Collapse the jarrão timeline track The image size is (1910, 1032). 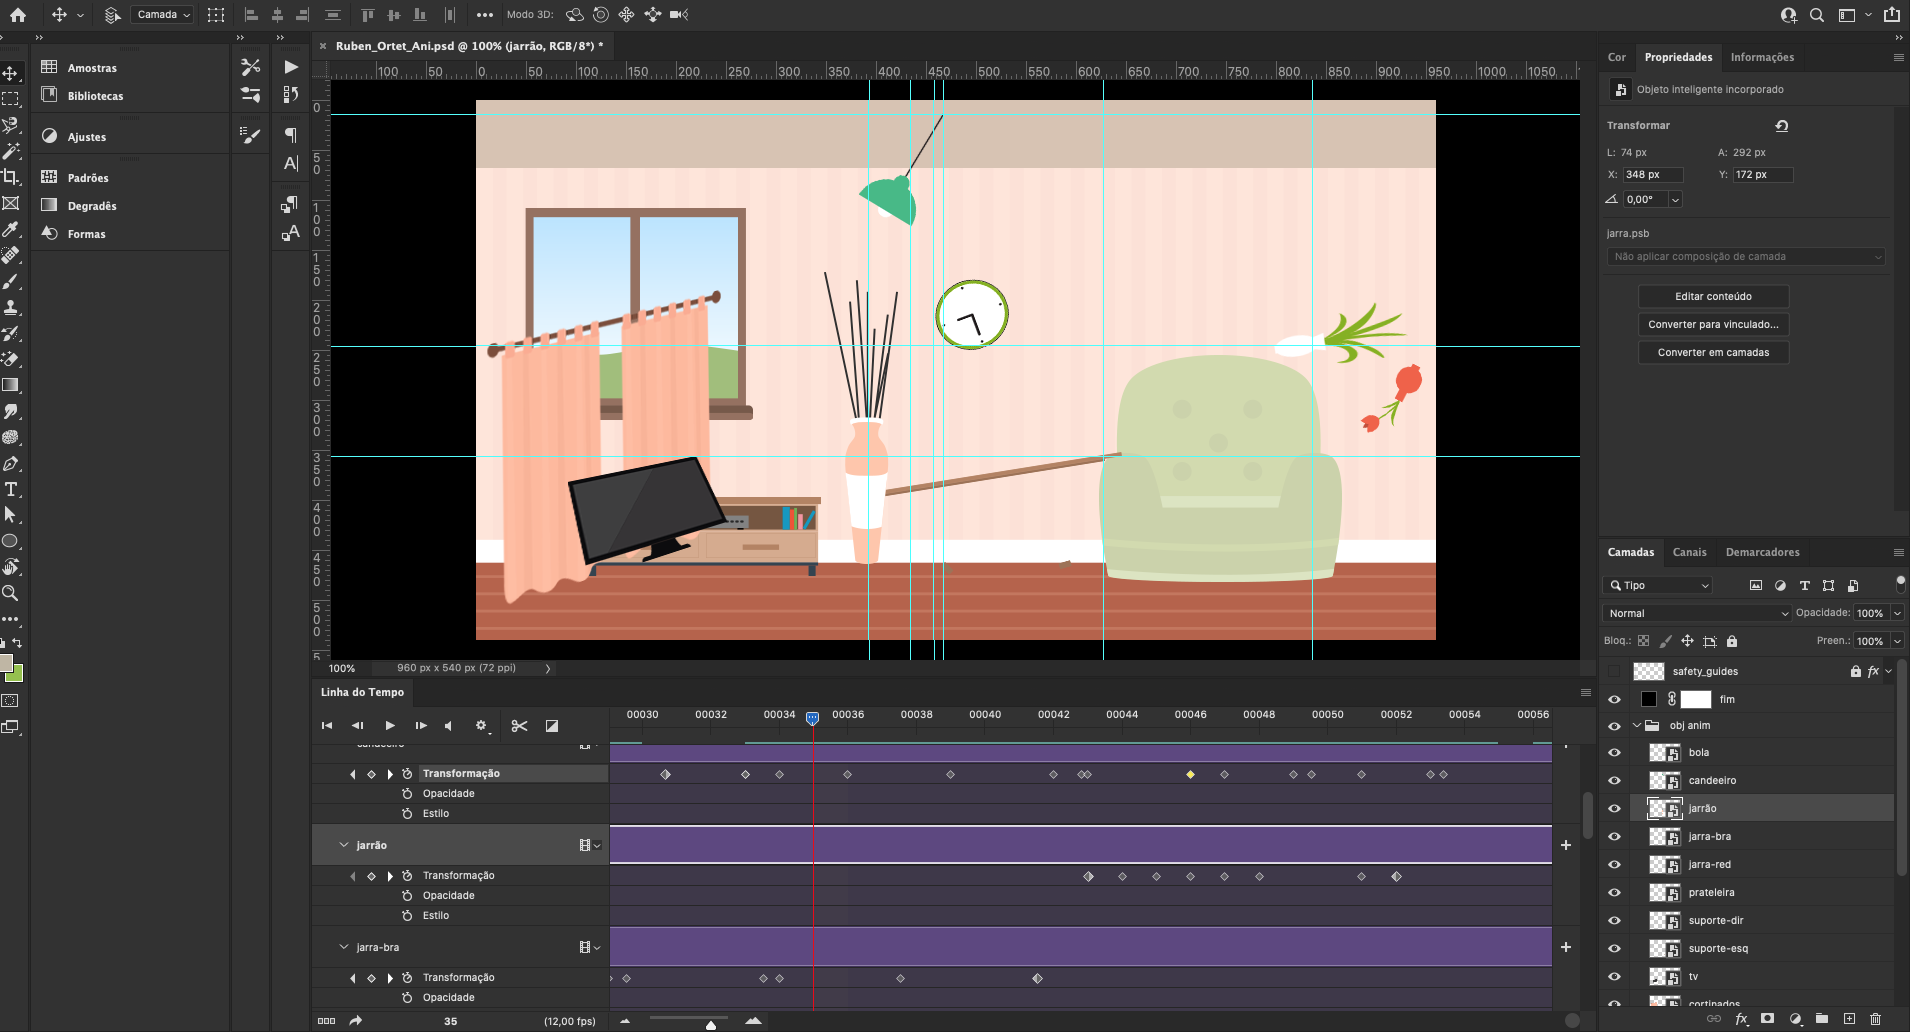point(344,845)
